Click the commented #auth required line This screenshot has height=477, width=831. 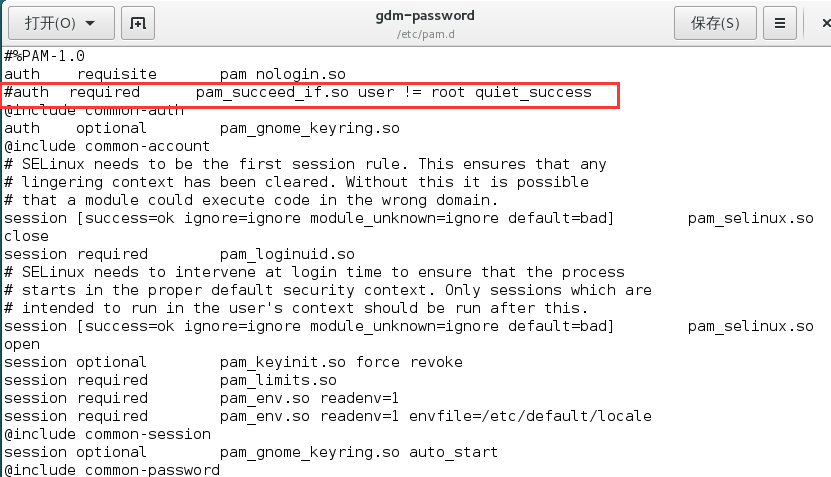(x=298, y=92)
